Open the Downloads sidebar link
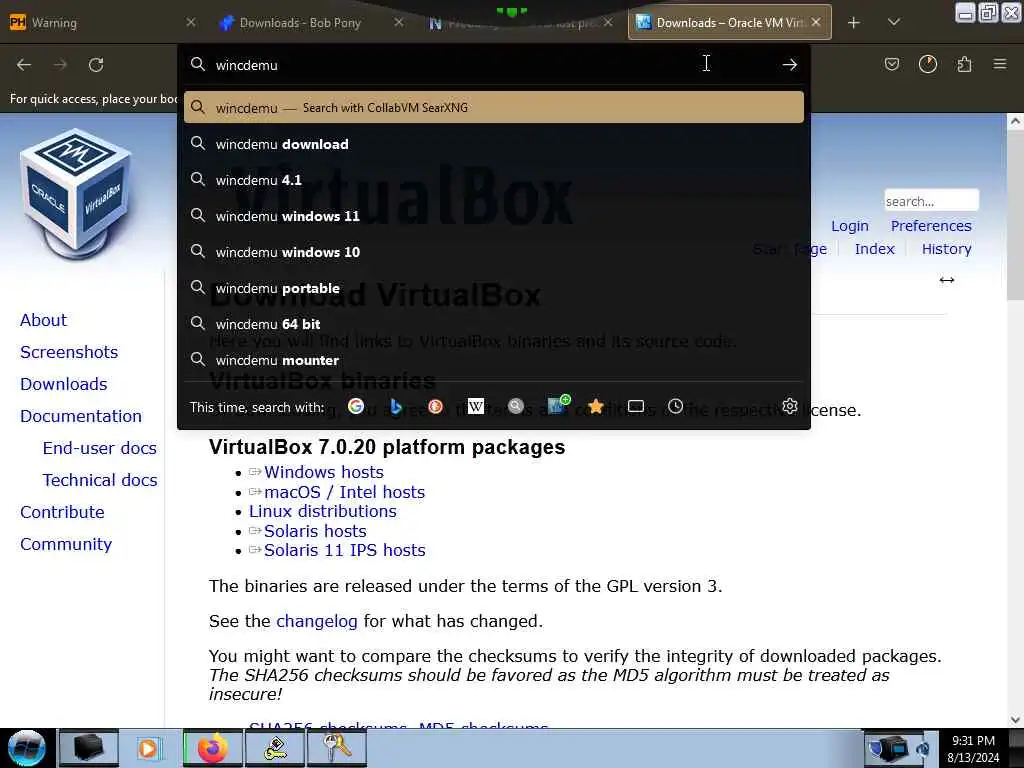The height and width of the screenshot is (768, 1024). (63, 384)
